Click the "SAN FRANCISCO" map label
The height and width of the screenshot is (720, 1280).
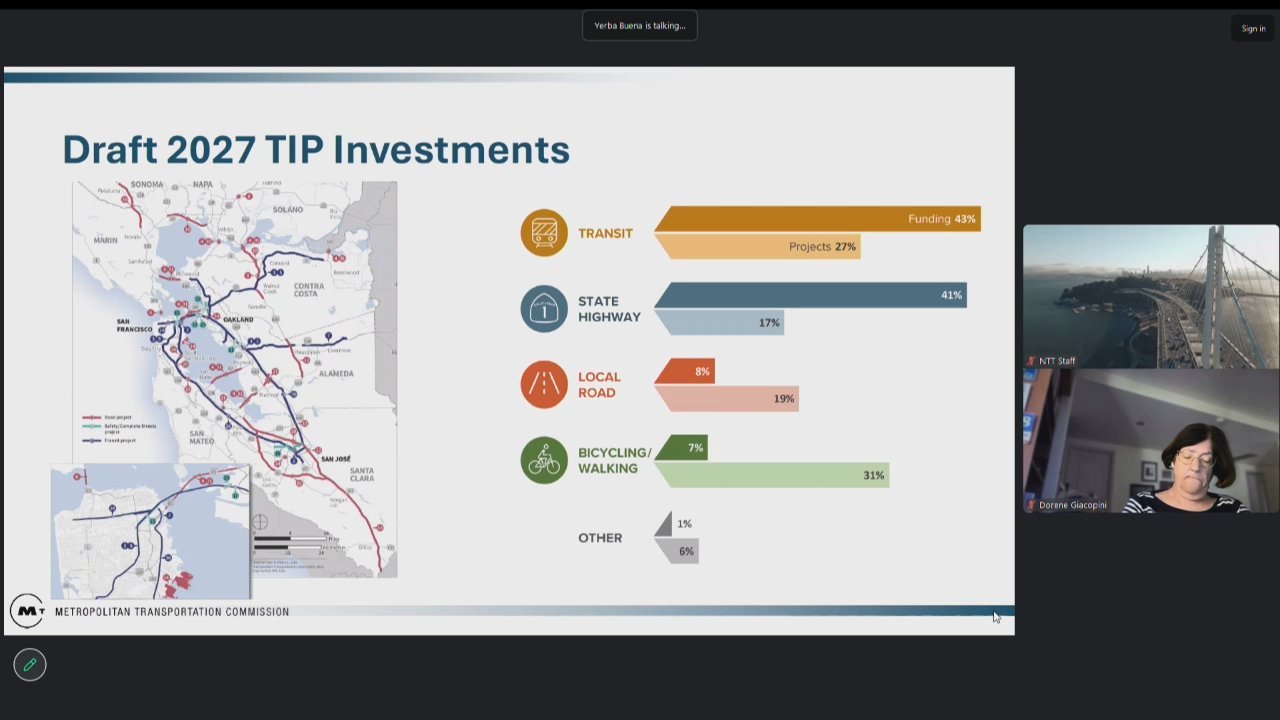[134, 326]
